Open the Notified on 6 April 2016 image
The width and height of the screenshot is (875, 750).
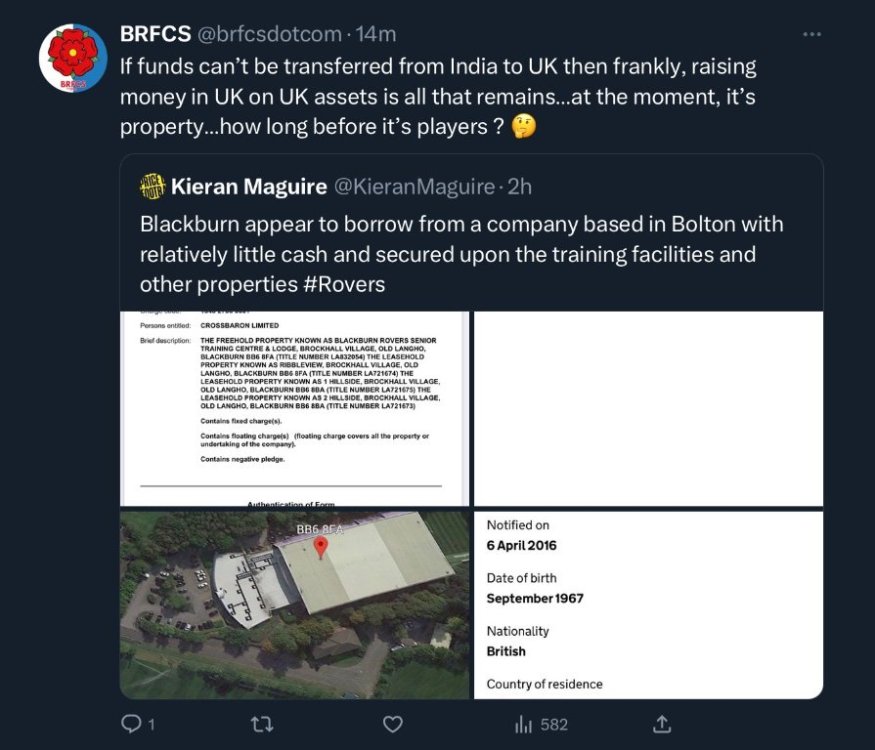pos(648,604)
